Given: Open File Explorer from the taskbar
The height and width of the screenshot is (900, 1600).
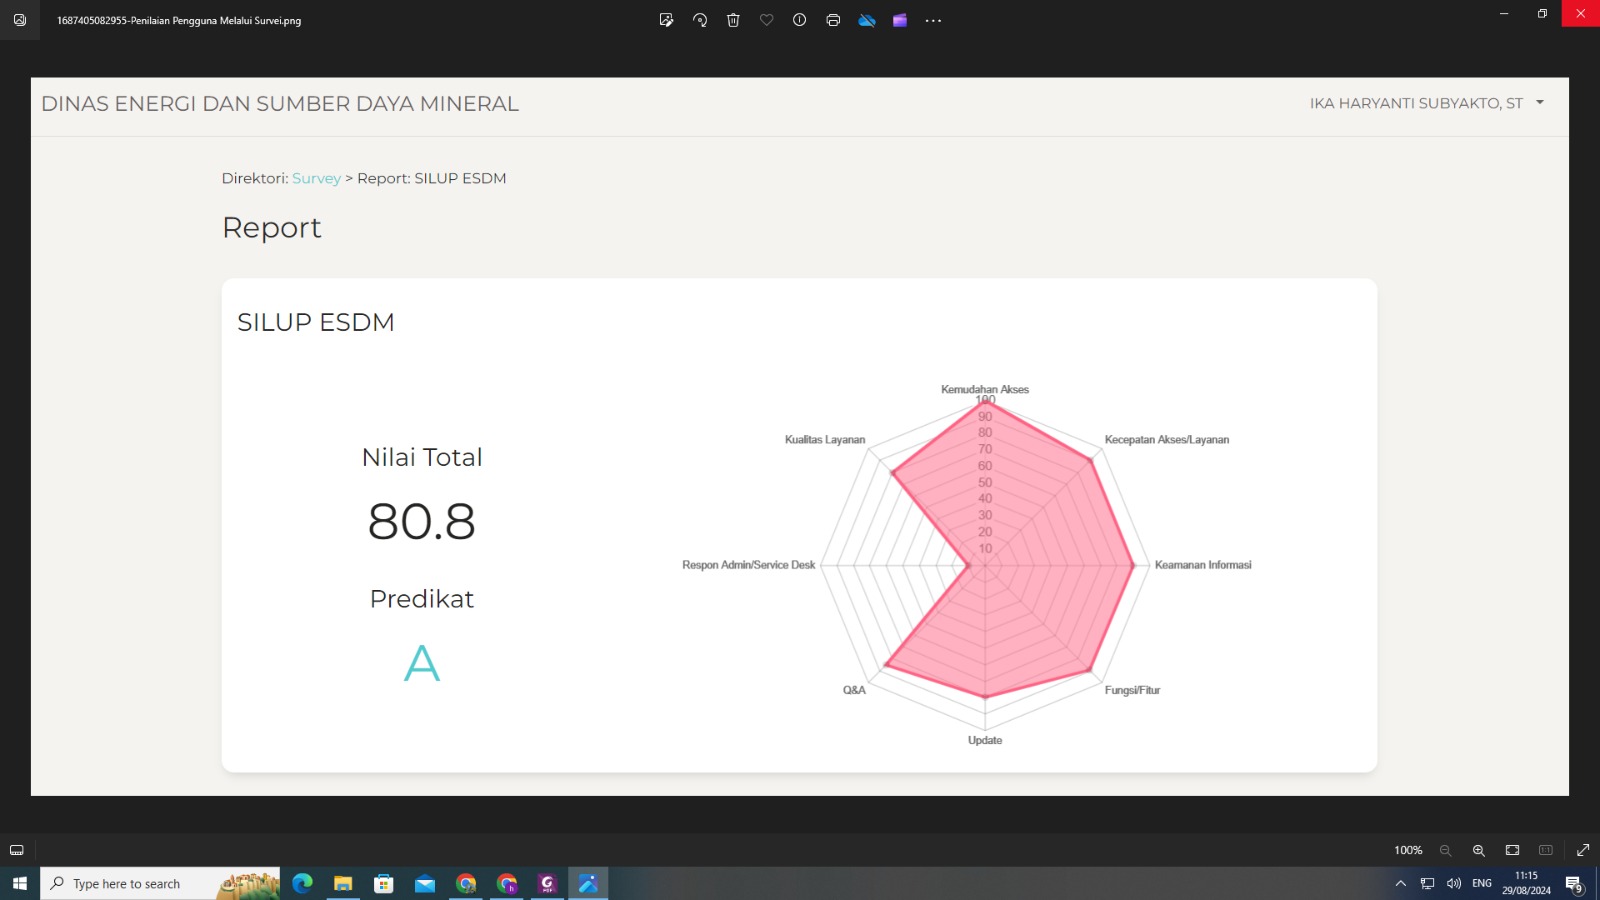Looking at the screenshot, I should point(343,884).
